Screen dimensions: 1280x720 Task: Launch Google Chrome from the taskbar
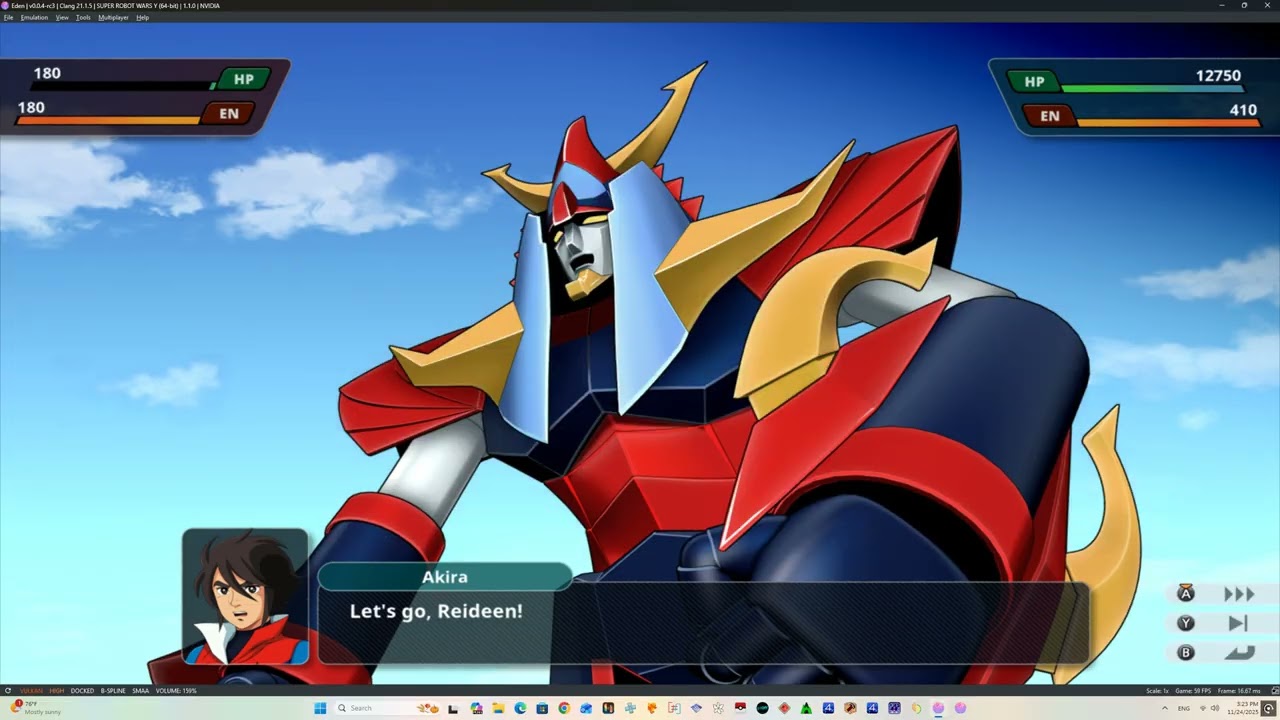(564, 708)
